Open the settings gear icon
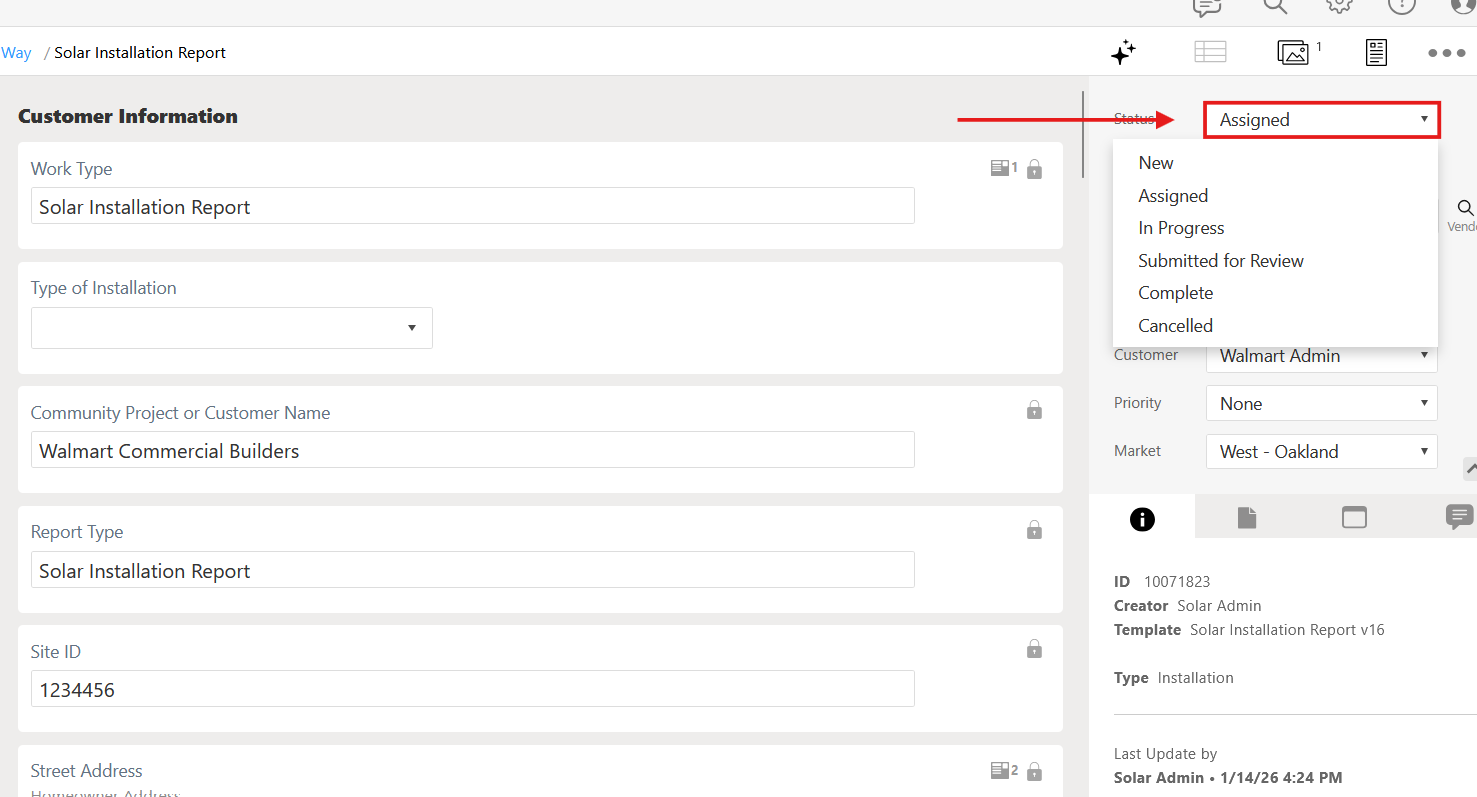Screen dimensions: 1477x797 pyautogui.click(x=1339, y=8)
